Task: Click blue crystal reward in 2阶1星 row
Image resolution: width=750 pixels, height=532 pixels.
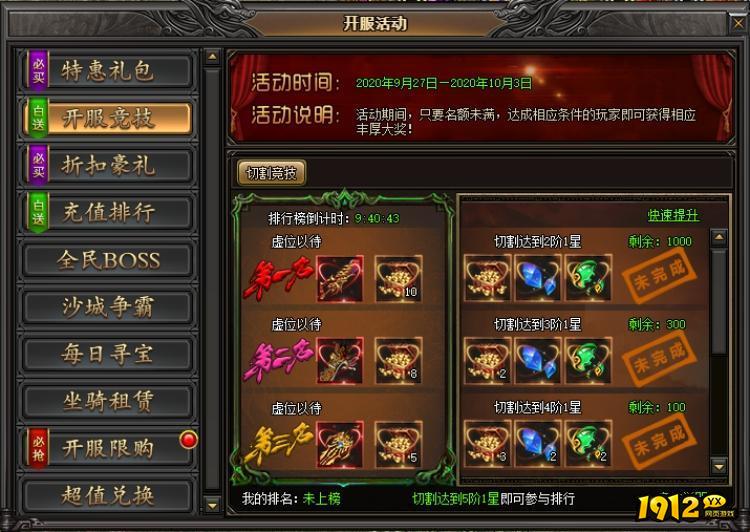Action: 538,278
